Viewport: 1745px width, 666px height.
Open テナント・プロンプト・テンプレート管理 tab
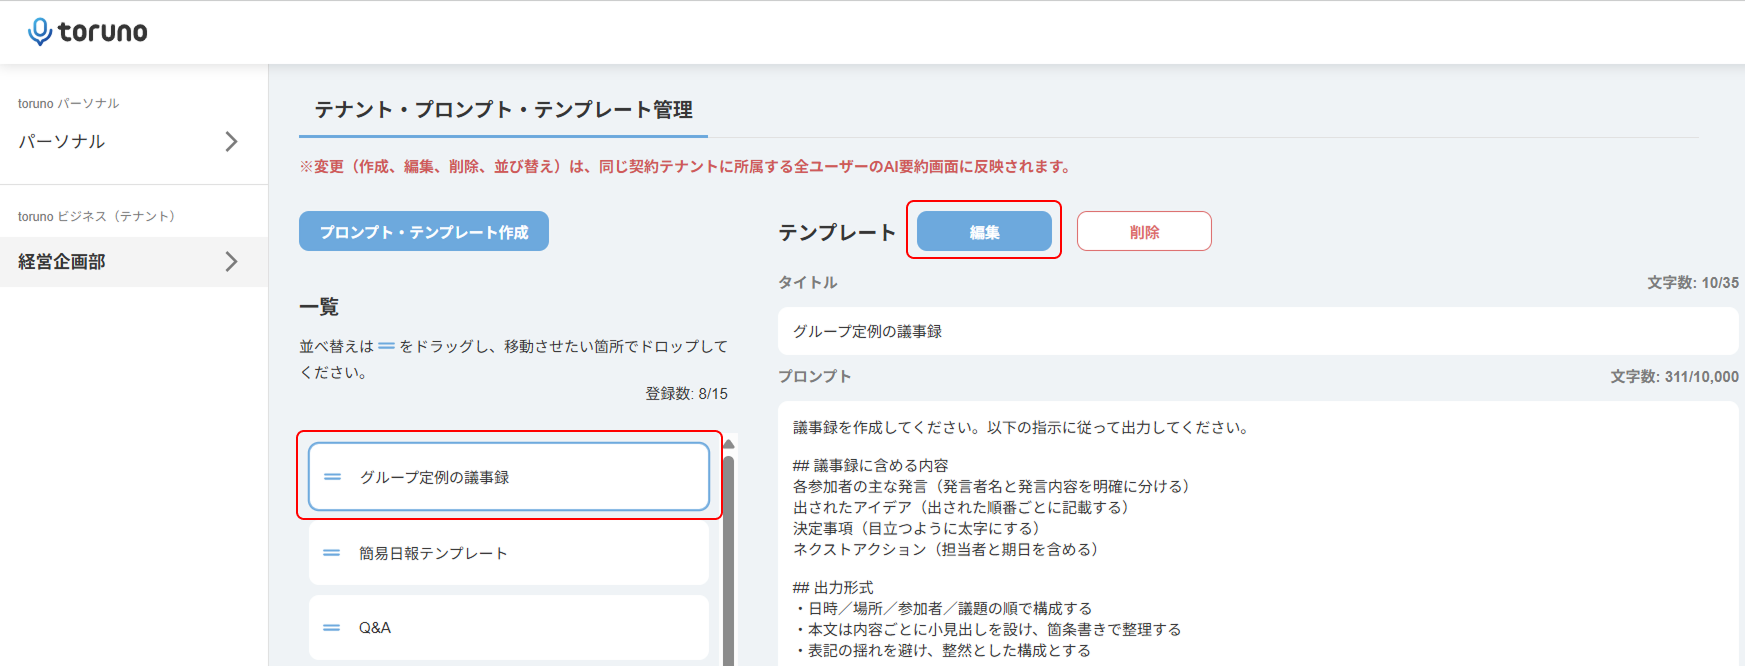coord(503,110)
